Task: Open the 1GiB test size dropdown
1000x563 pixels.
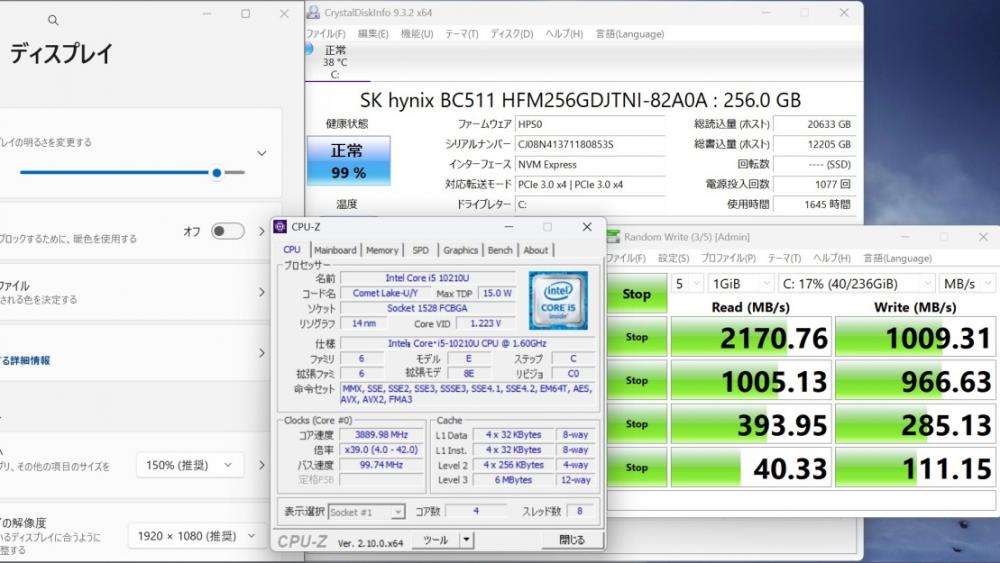Action: coord(739,284)
